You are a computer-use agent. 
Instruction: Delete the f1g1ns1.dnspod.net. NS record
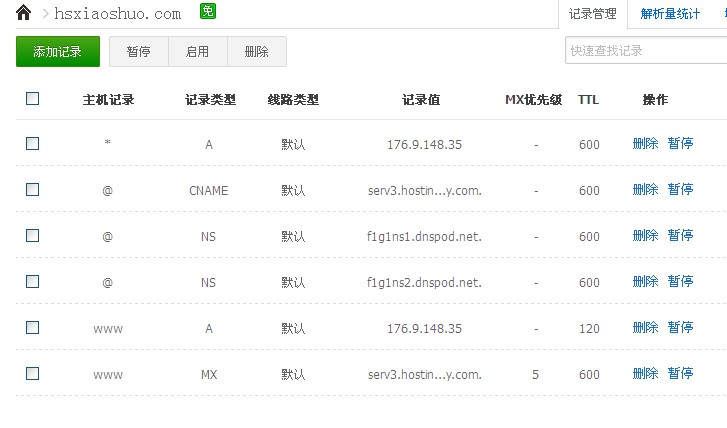tap(645, 236)
